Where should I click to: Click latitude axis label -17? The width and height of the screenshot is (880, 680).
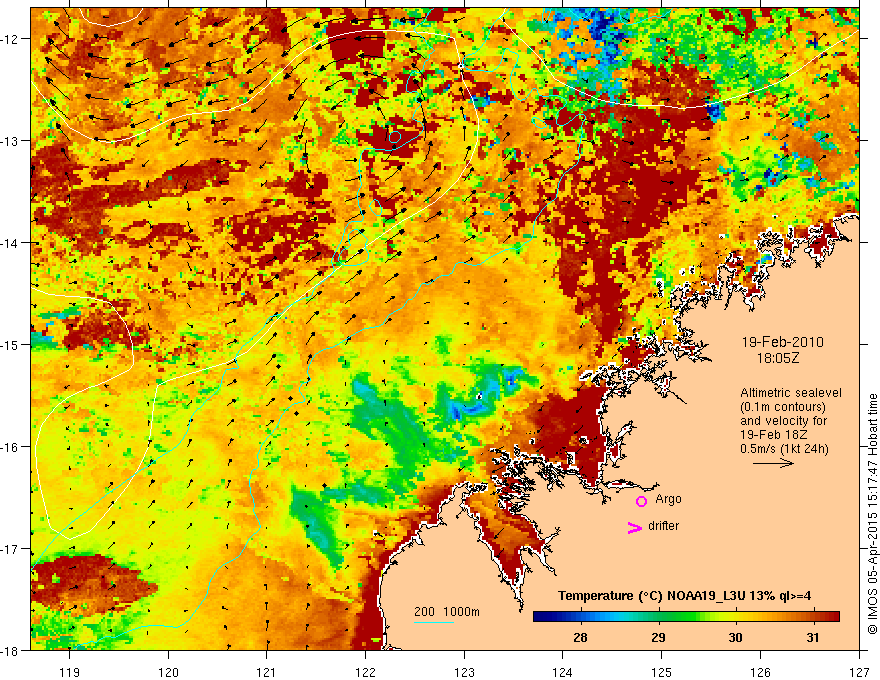tap(10, 549)
